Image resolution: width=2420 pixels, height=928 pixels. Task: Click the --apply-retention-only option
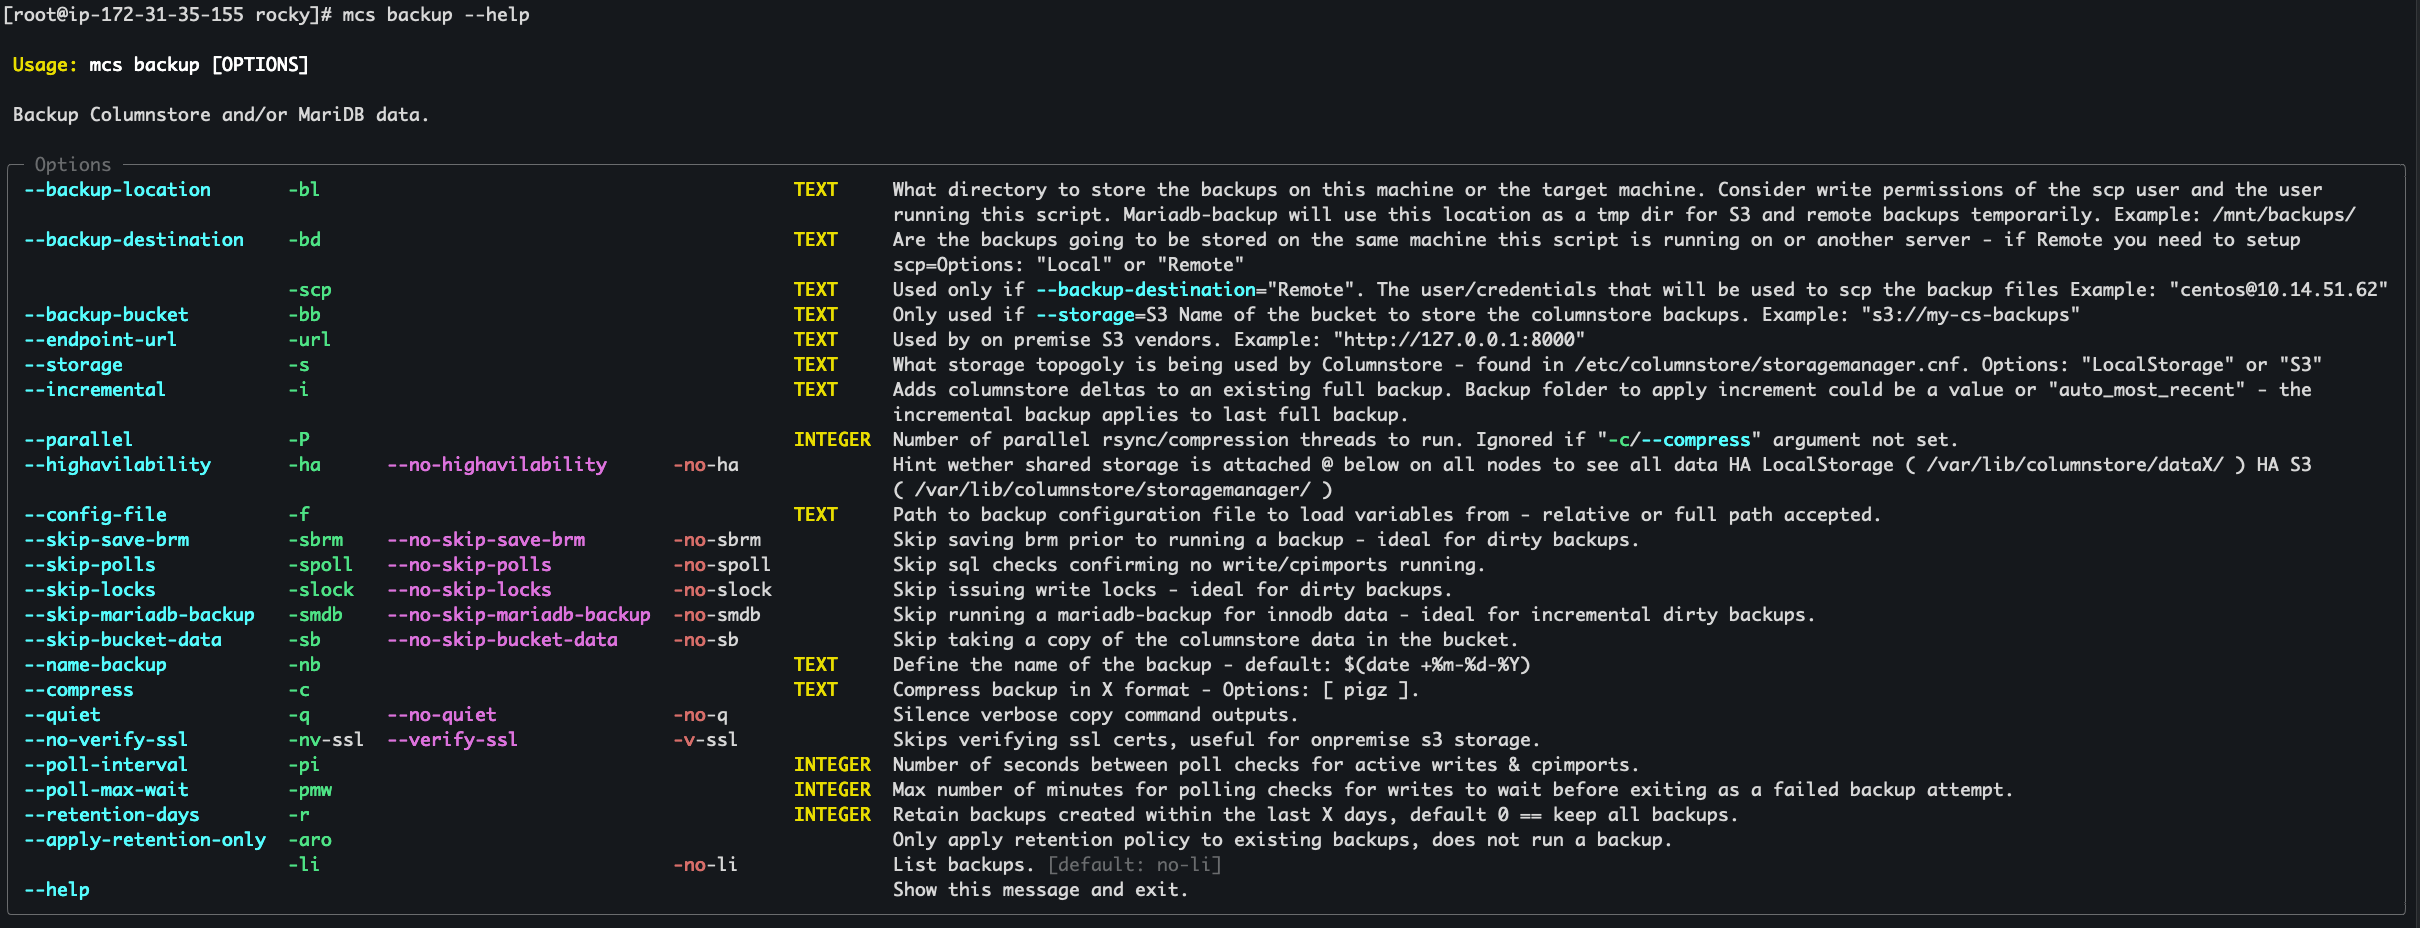[x=145, y=840]
